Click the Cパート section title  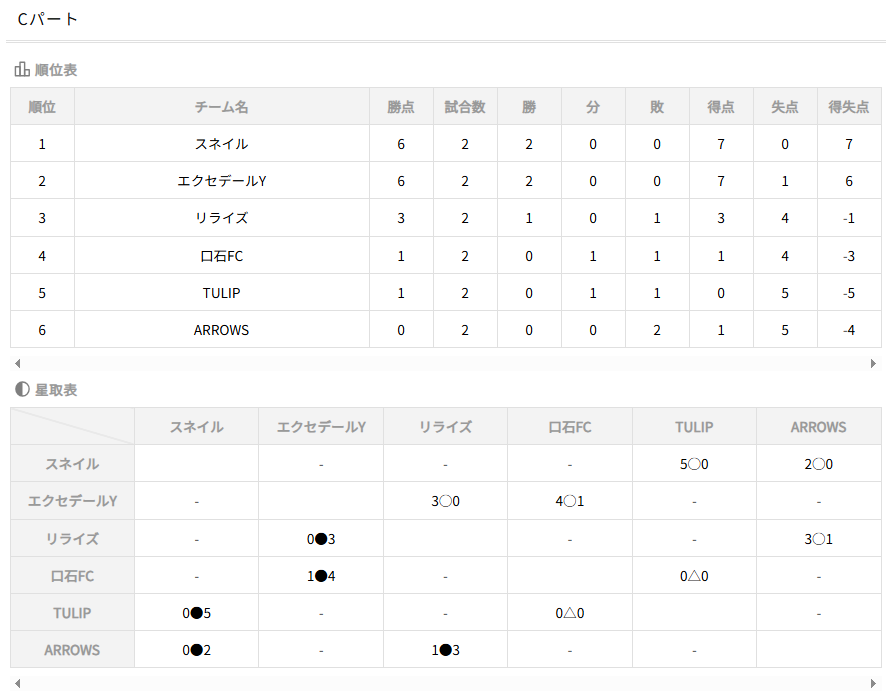coord(48,19)
